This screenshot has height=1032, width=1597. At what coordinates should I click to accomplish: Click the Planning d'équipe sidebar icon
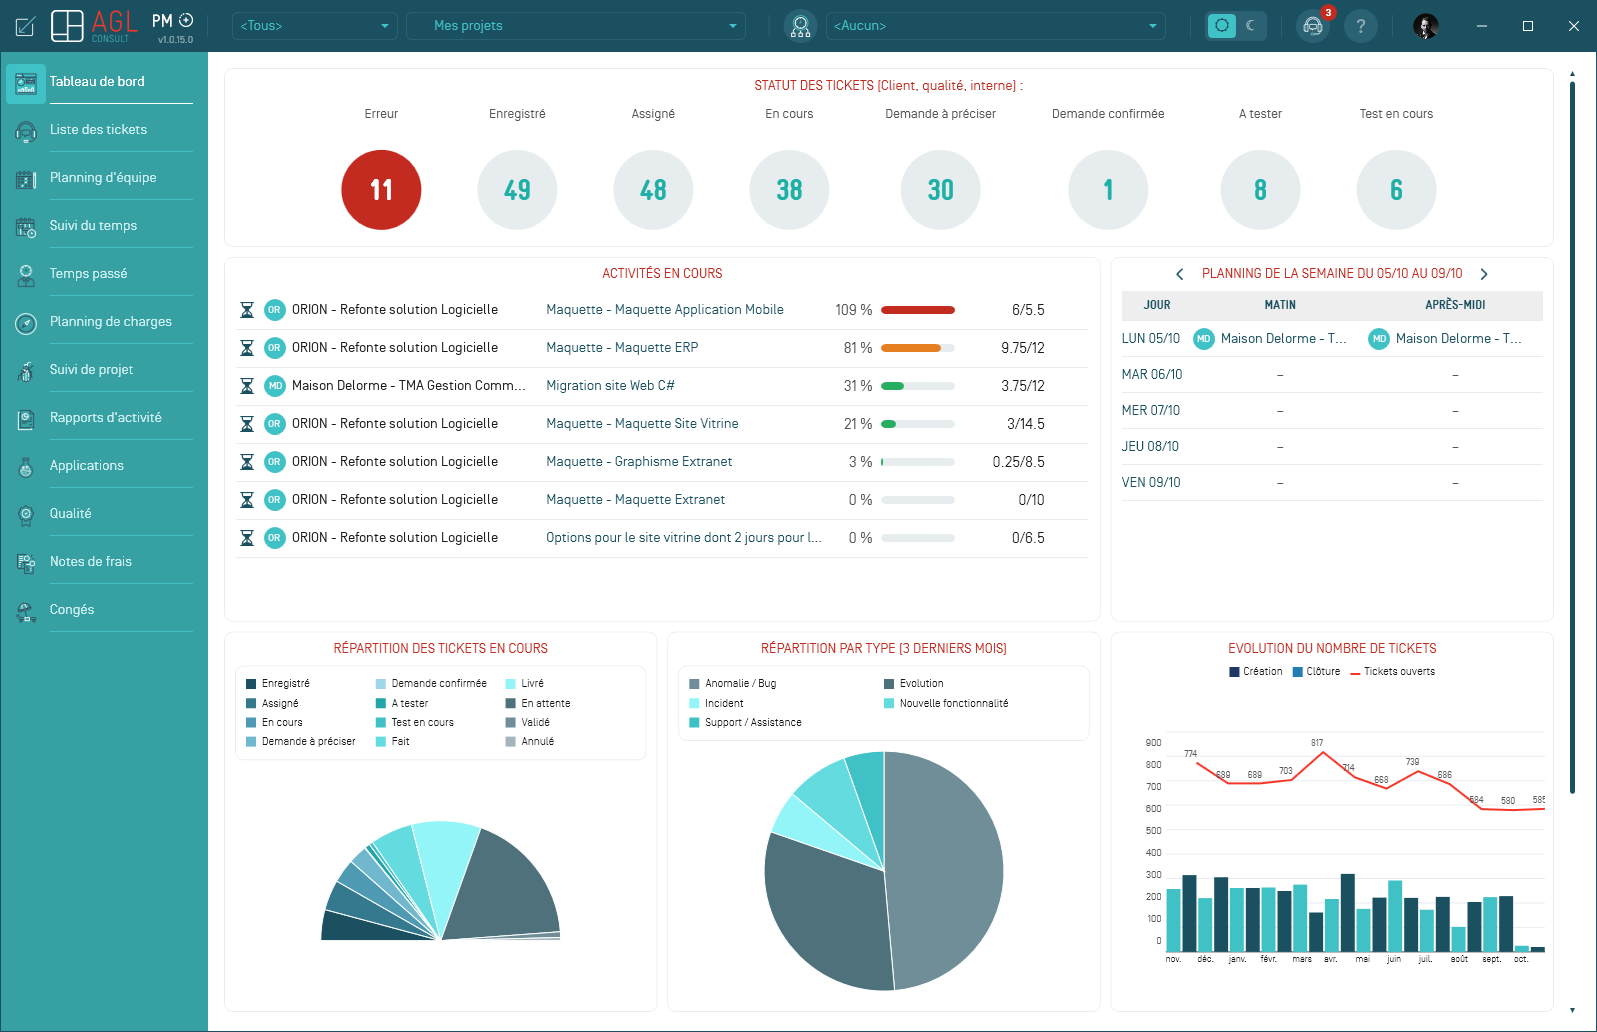pos(26,178)
